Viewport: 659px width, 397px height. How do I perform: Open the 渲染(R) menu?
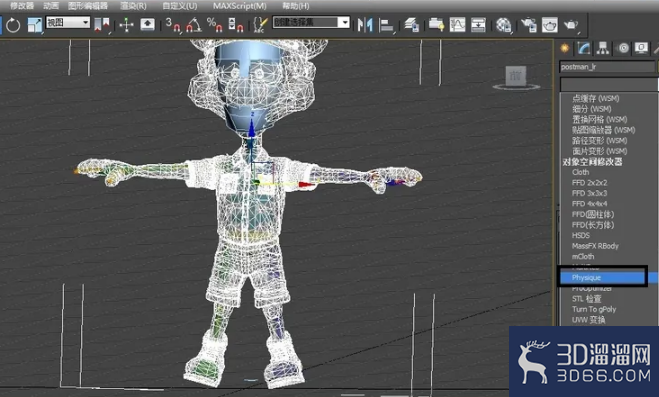pos(133,6)
